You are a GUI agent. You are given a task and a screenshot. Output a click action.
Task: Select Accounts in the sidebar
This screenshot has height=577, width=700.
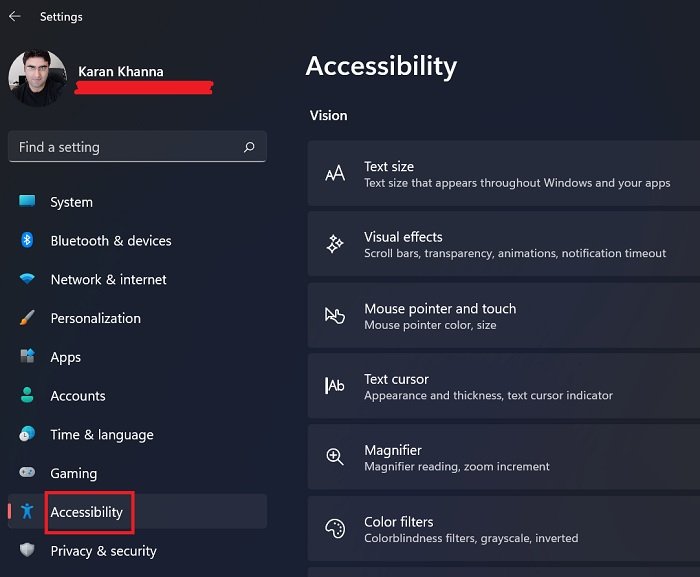pos(78,396)
